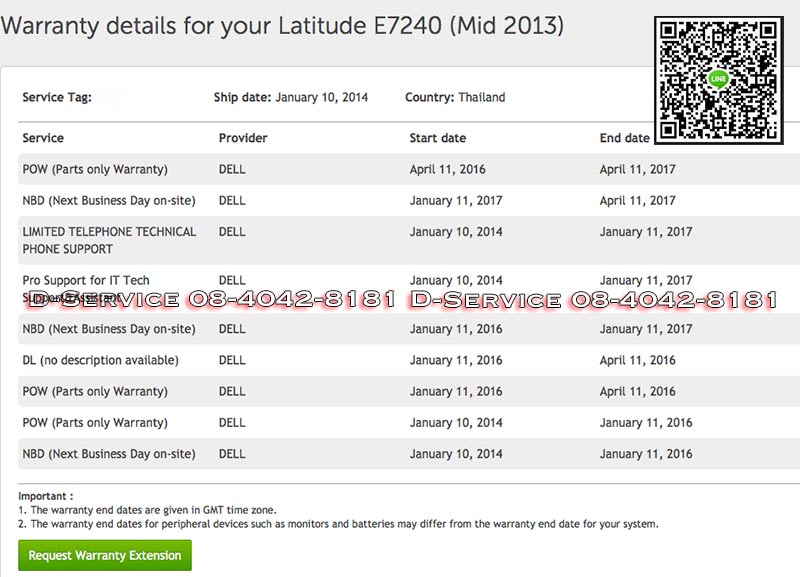Click DELL provider in the LIMITED TELEPHONE row
Viewport: 800px width, 577px height.
[232, 232]
